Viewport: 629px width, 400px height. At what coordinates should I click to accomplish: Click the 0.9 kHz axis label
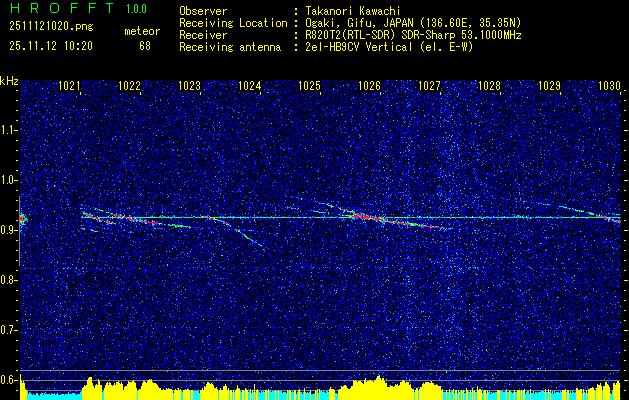(8, 230)
